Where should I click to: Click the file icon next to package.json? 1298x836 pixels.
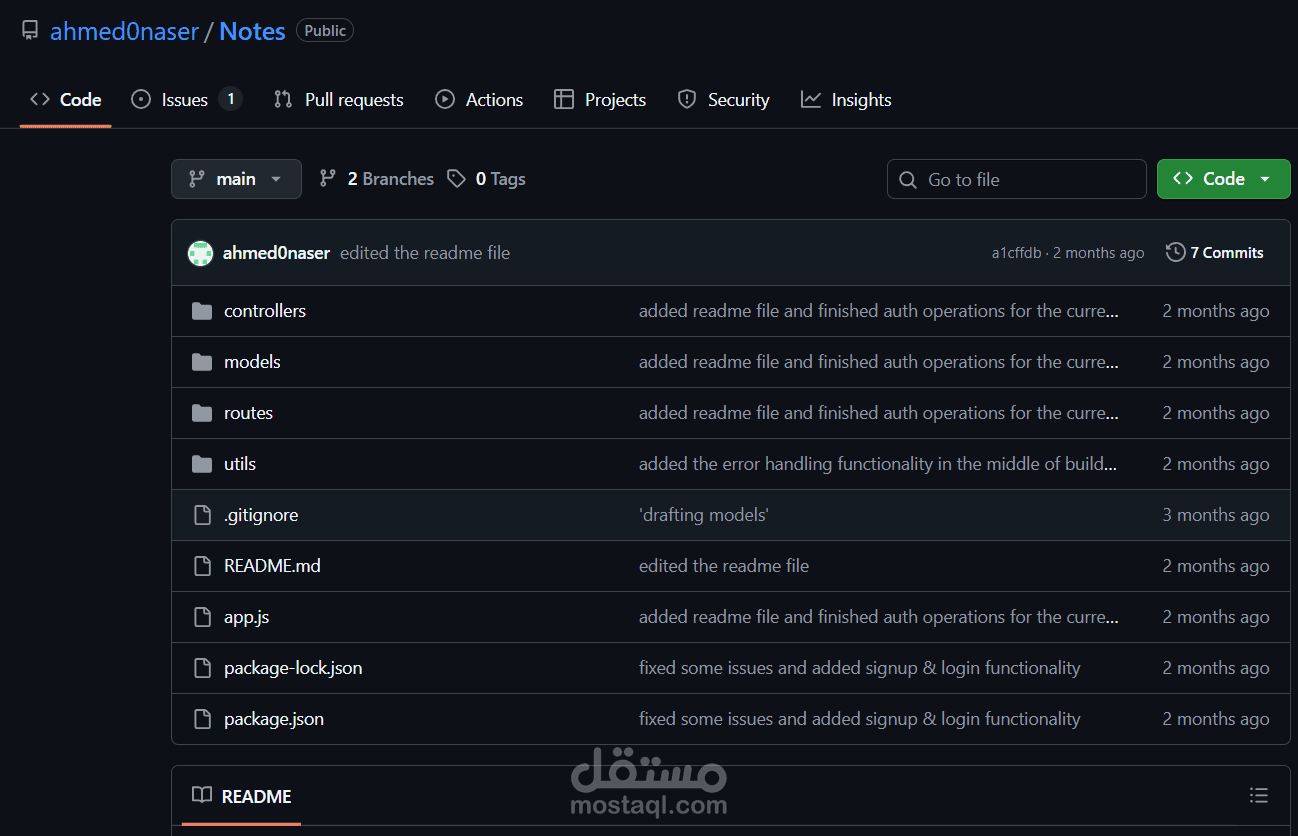(x=202, y=719)
